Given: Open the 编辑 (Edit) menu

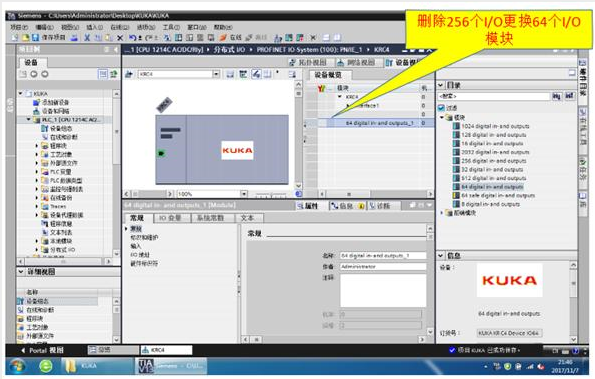Looking at the screenshot, I should [x=44, y=27].
